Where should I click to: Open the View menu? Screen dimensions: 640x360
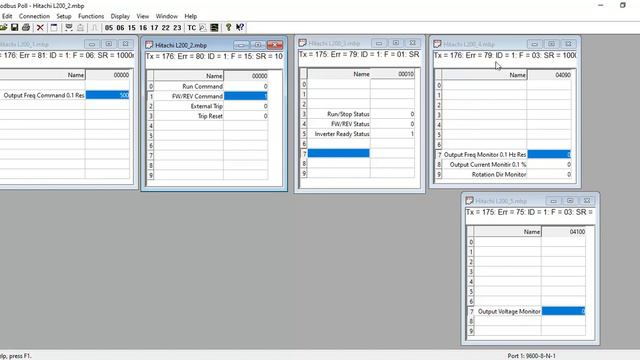point(142,16)
